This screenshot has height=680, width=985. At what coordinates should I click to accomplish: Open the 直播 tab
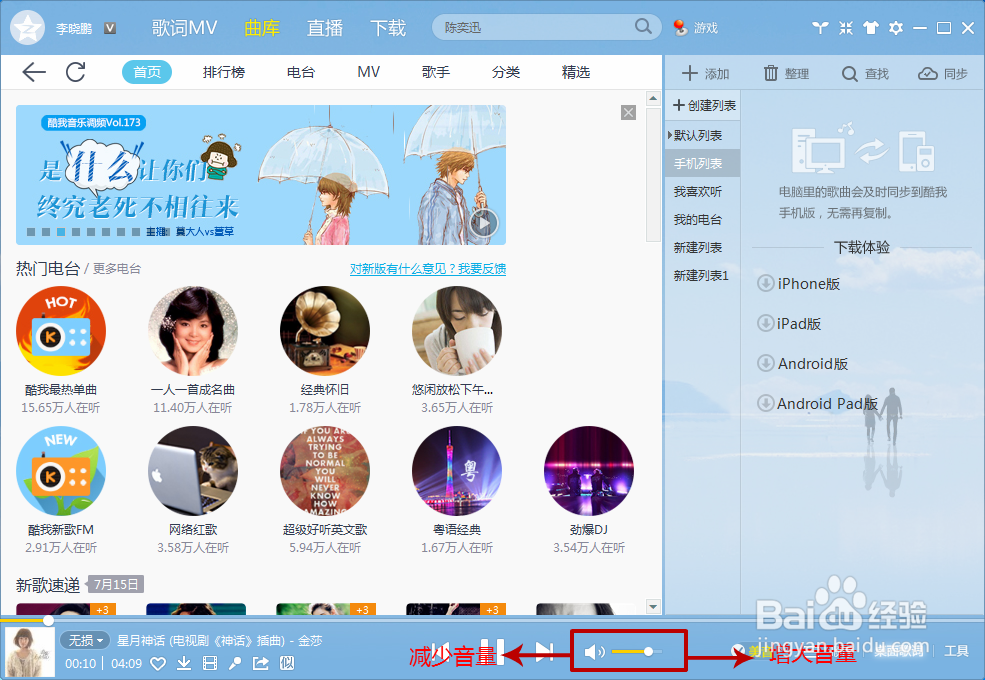pos(325,28)
